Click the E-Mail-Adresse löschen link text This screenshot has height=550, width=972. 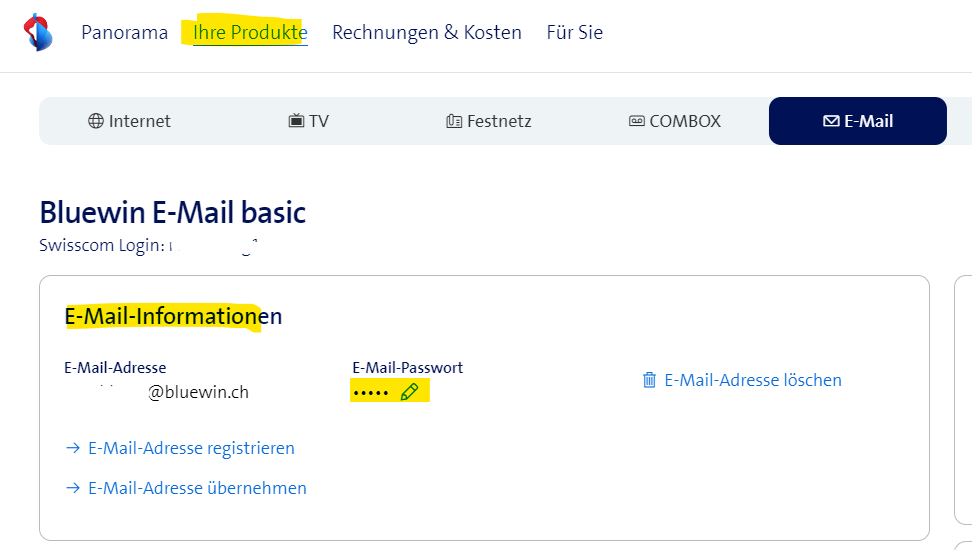point(753,380)
